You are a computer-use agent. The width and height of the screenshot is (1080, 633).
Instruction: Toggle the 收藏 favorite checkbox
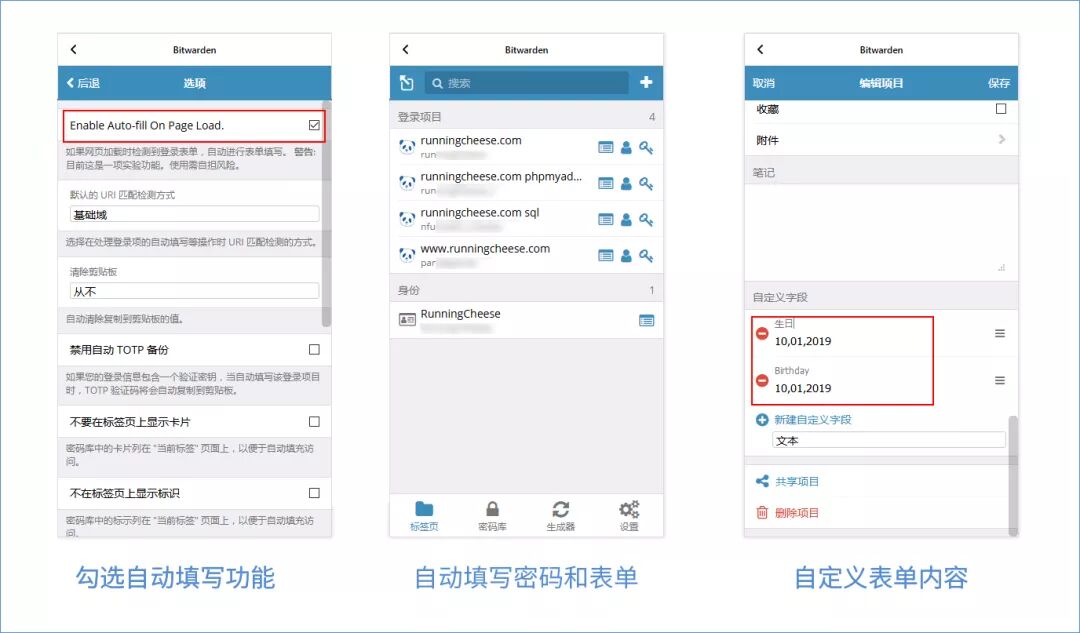(x=1001, y=109)
